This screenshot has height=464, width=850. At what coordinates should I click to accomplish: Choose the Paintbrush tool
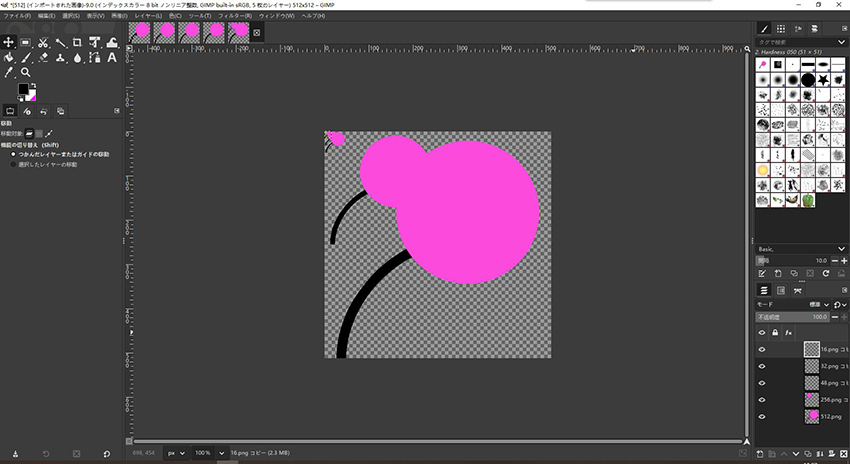(26, 58)
